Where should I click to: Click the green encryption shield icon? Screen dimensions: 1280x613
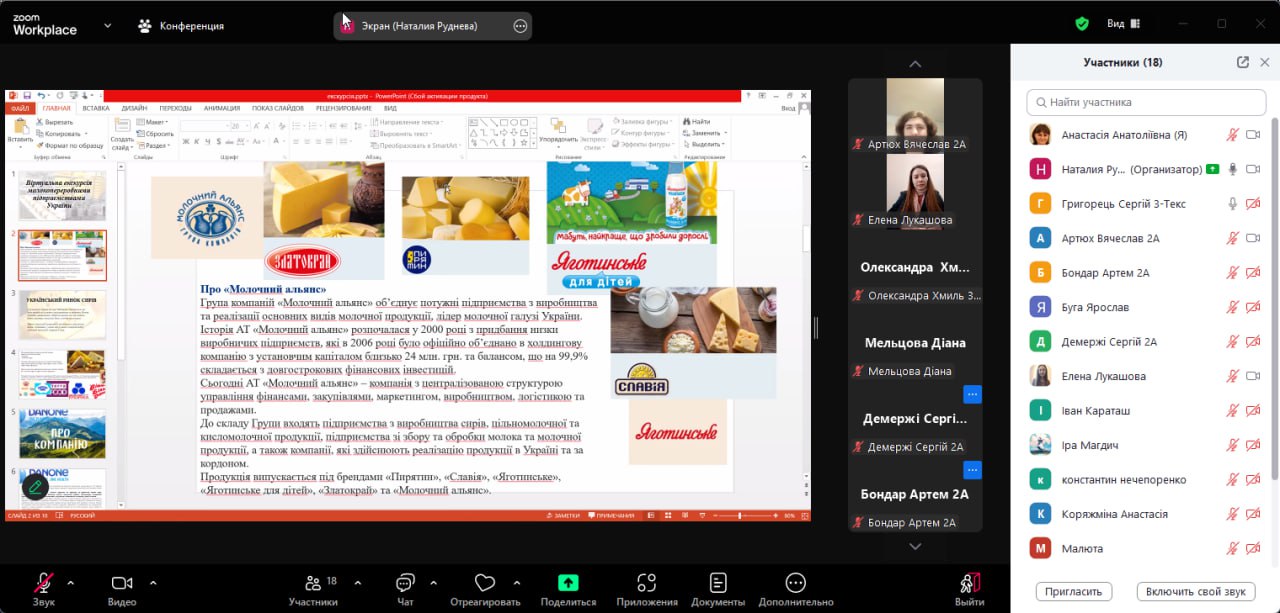1082,23
